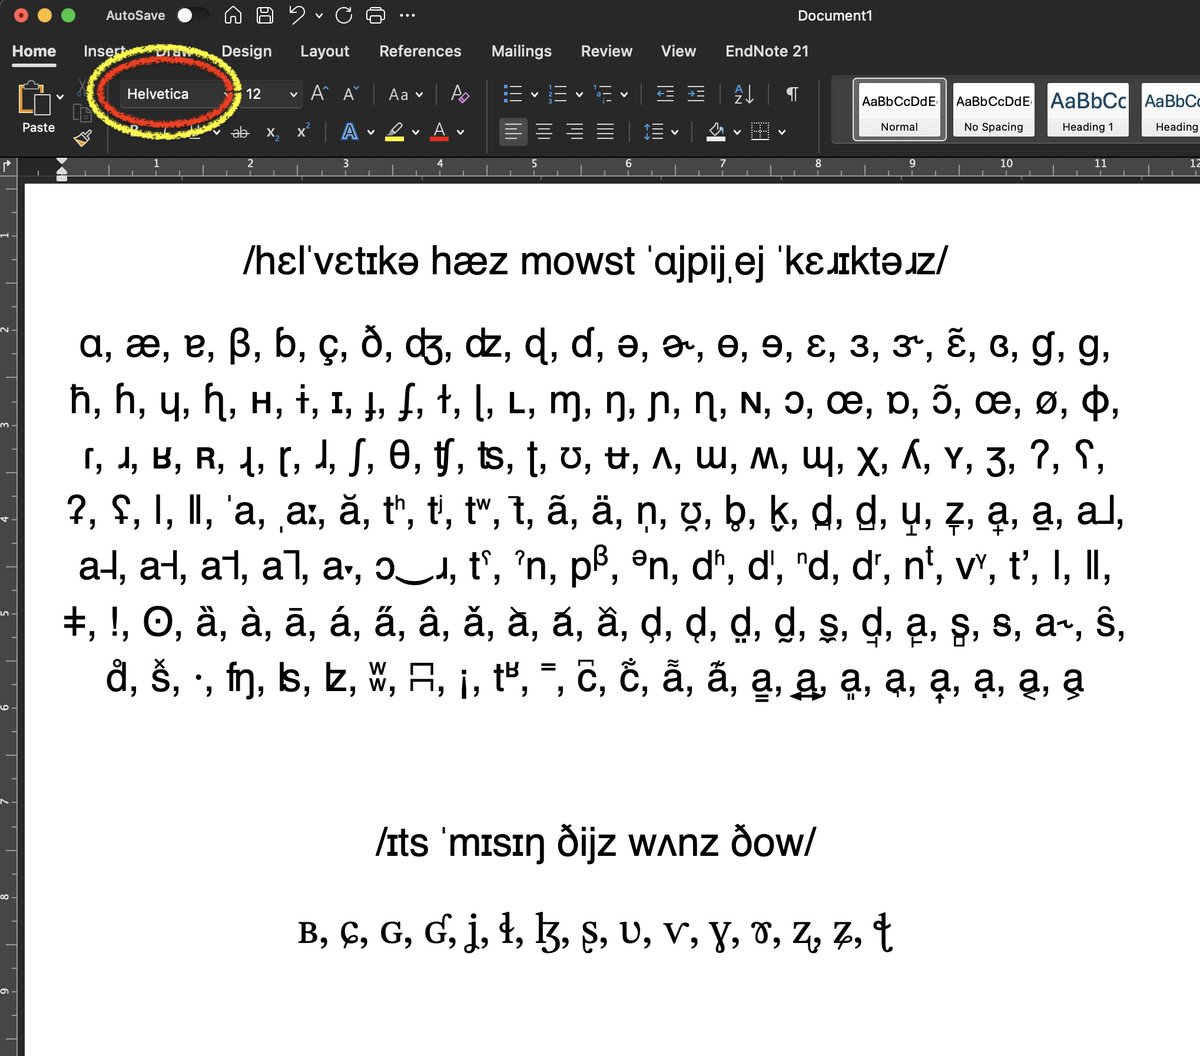
Task: Open the Mailings tab
Action: tap(521, 51)
